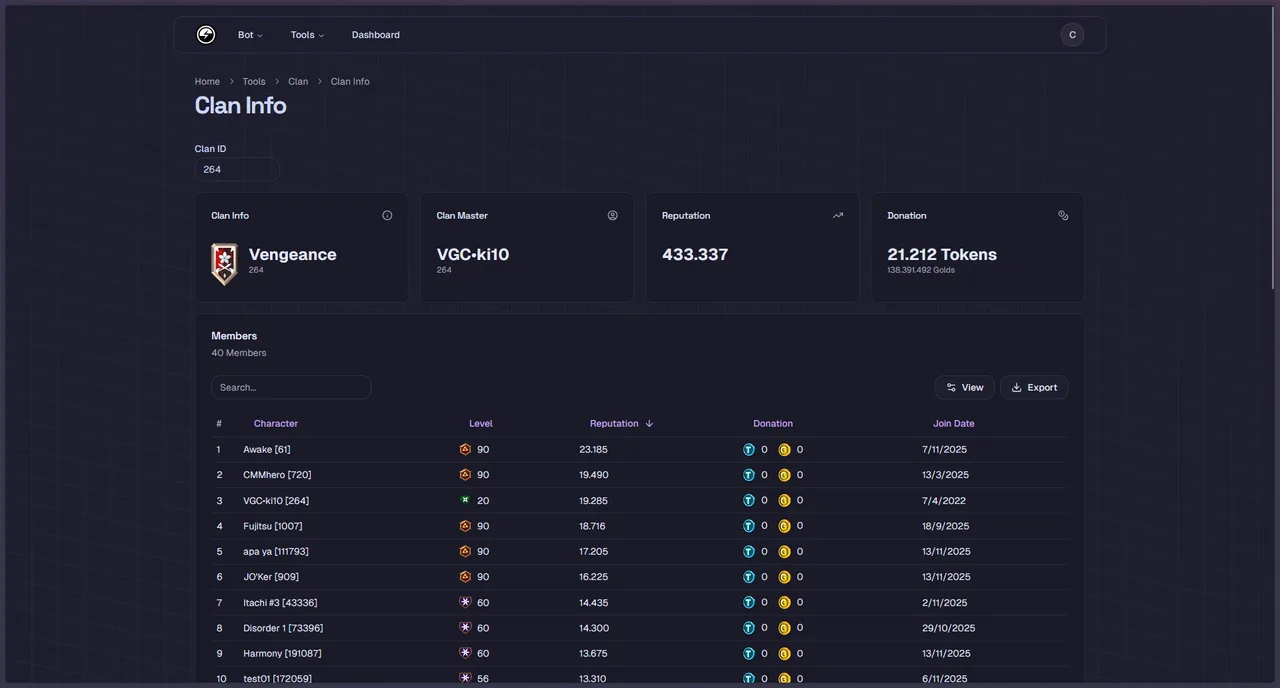The width and height of the screenshot is (1280, 688).
Task: Click the site logo icon
Action: pyautogui.click(x=206, y=35)
